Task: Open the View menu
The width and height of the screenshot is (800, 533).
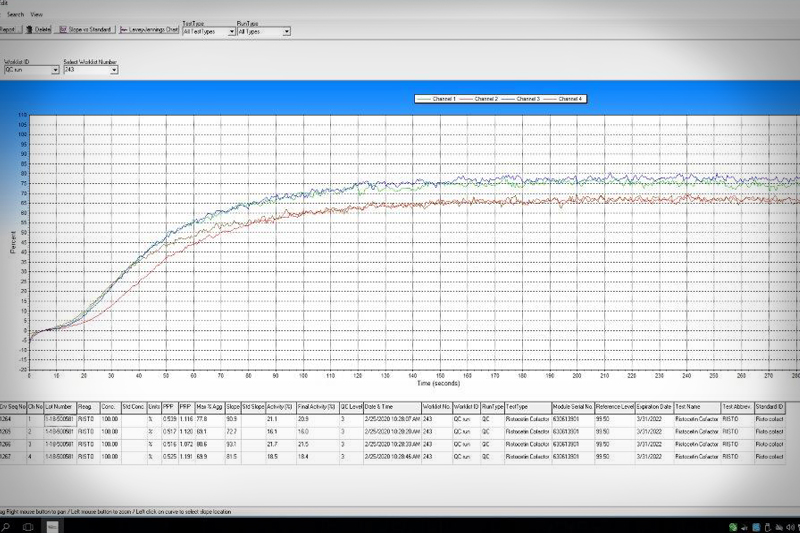Action: pyautogui.click(x=37, y=15)
